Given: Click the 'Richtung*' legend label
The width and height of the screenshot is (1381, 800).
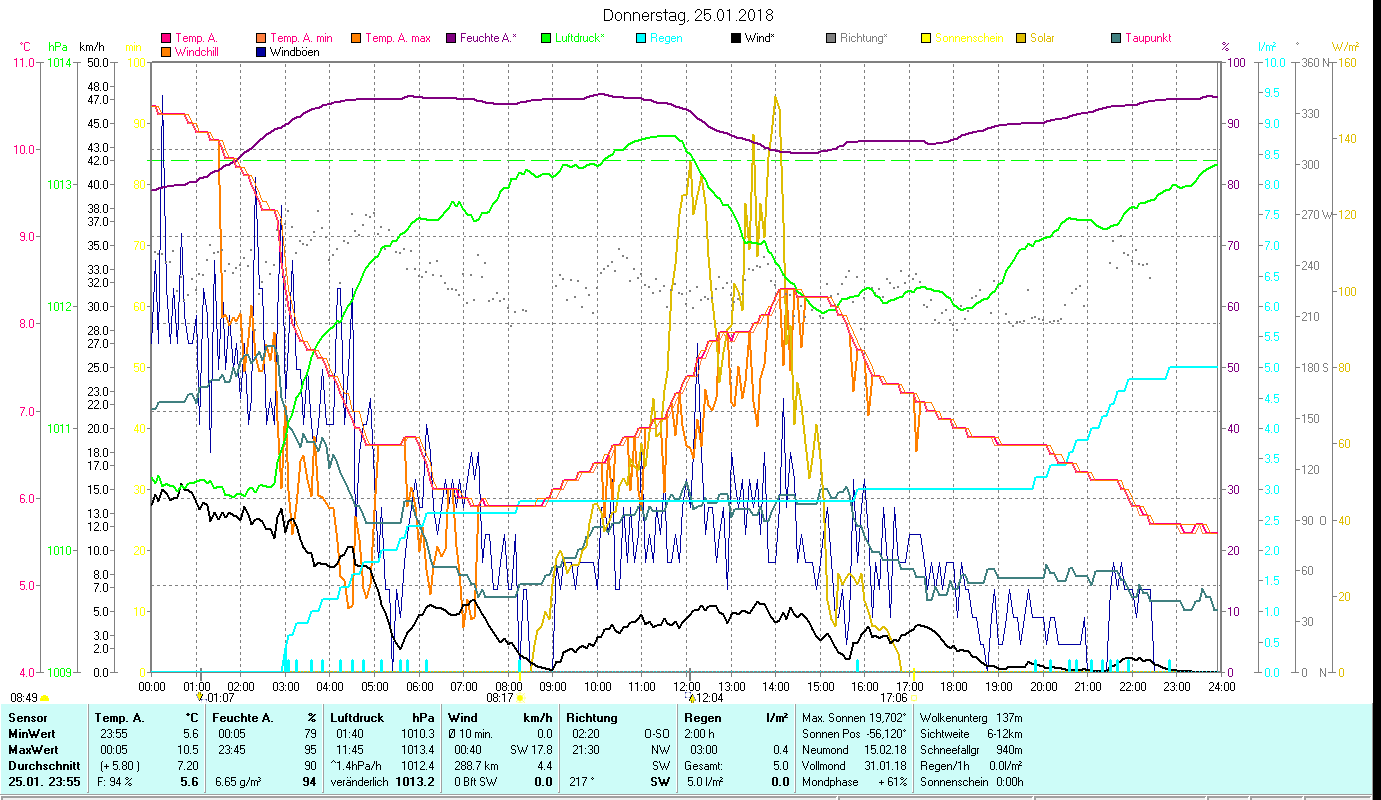Looking at the screenshot, I should point(864,39).
